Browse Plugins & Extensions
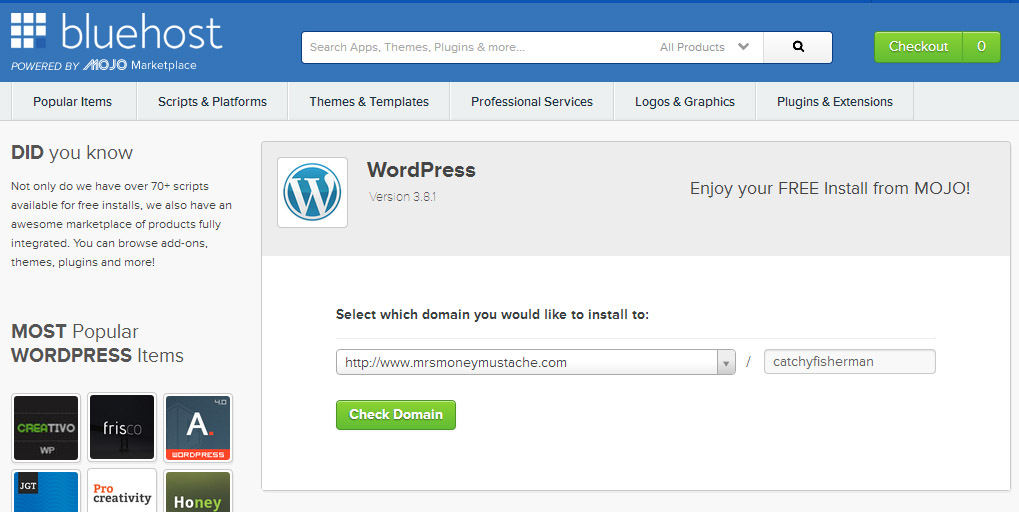This screenshot has width=1019, height=512. [x=835, y=101]
